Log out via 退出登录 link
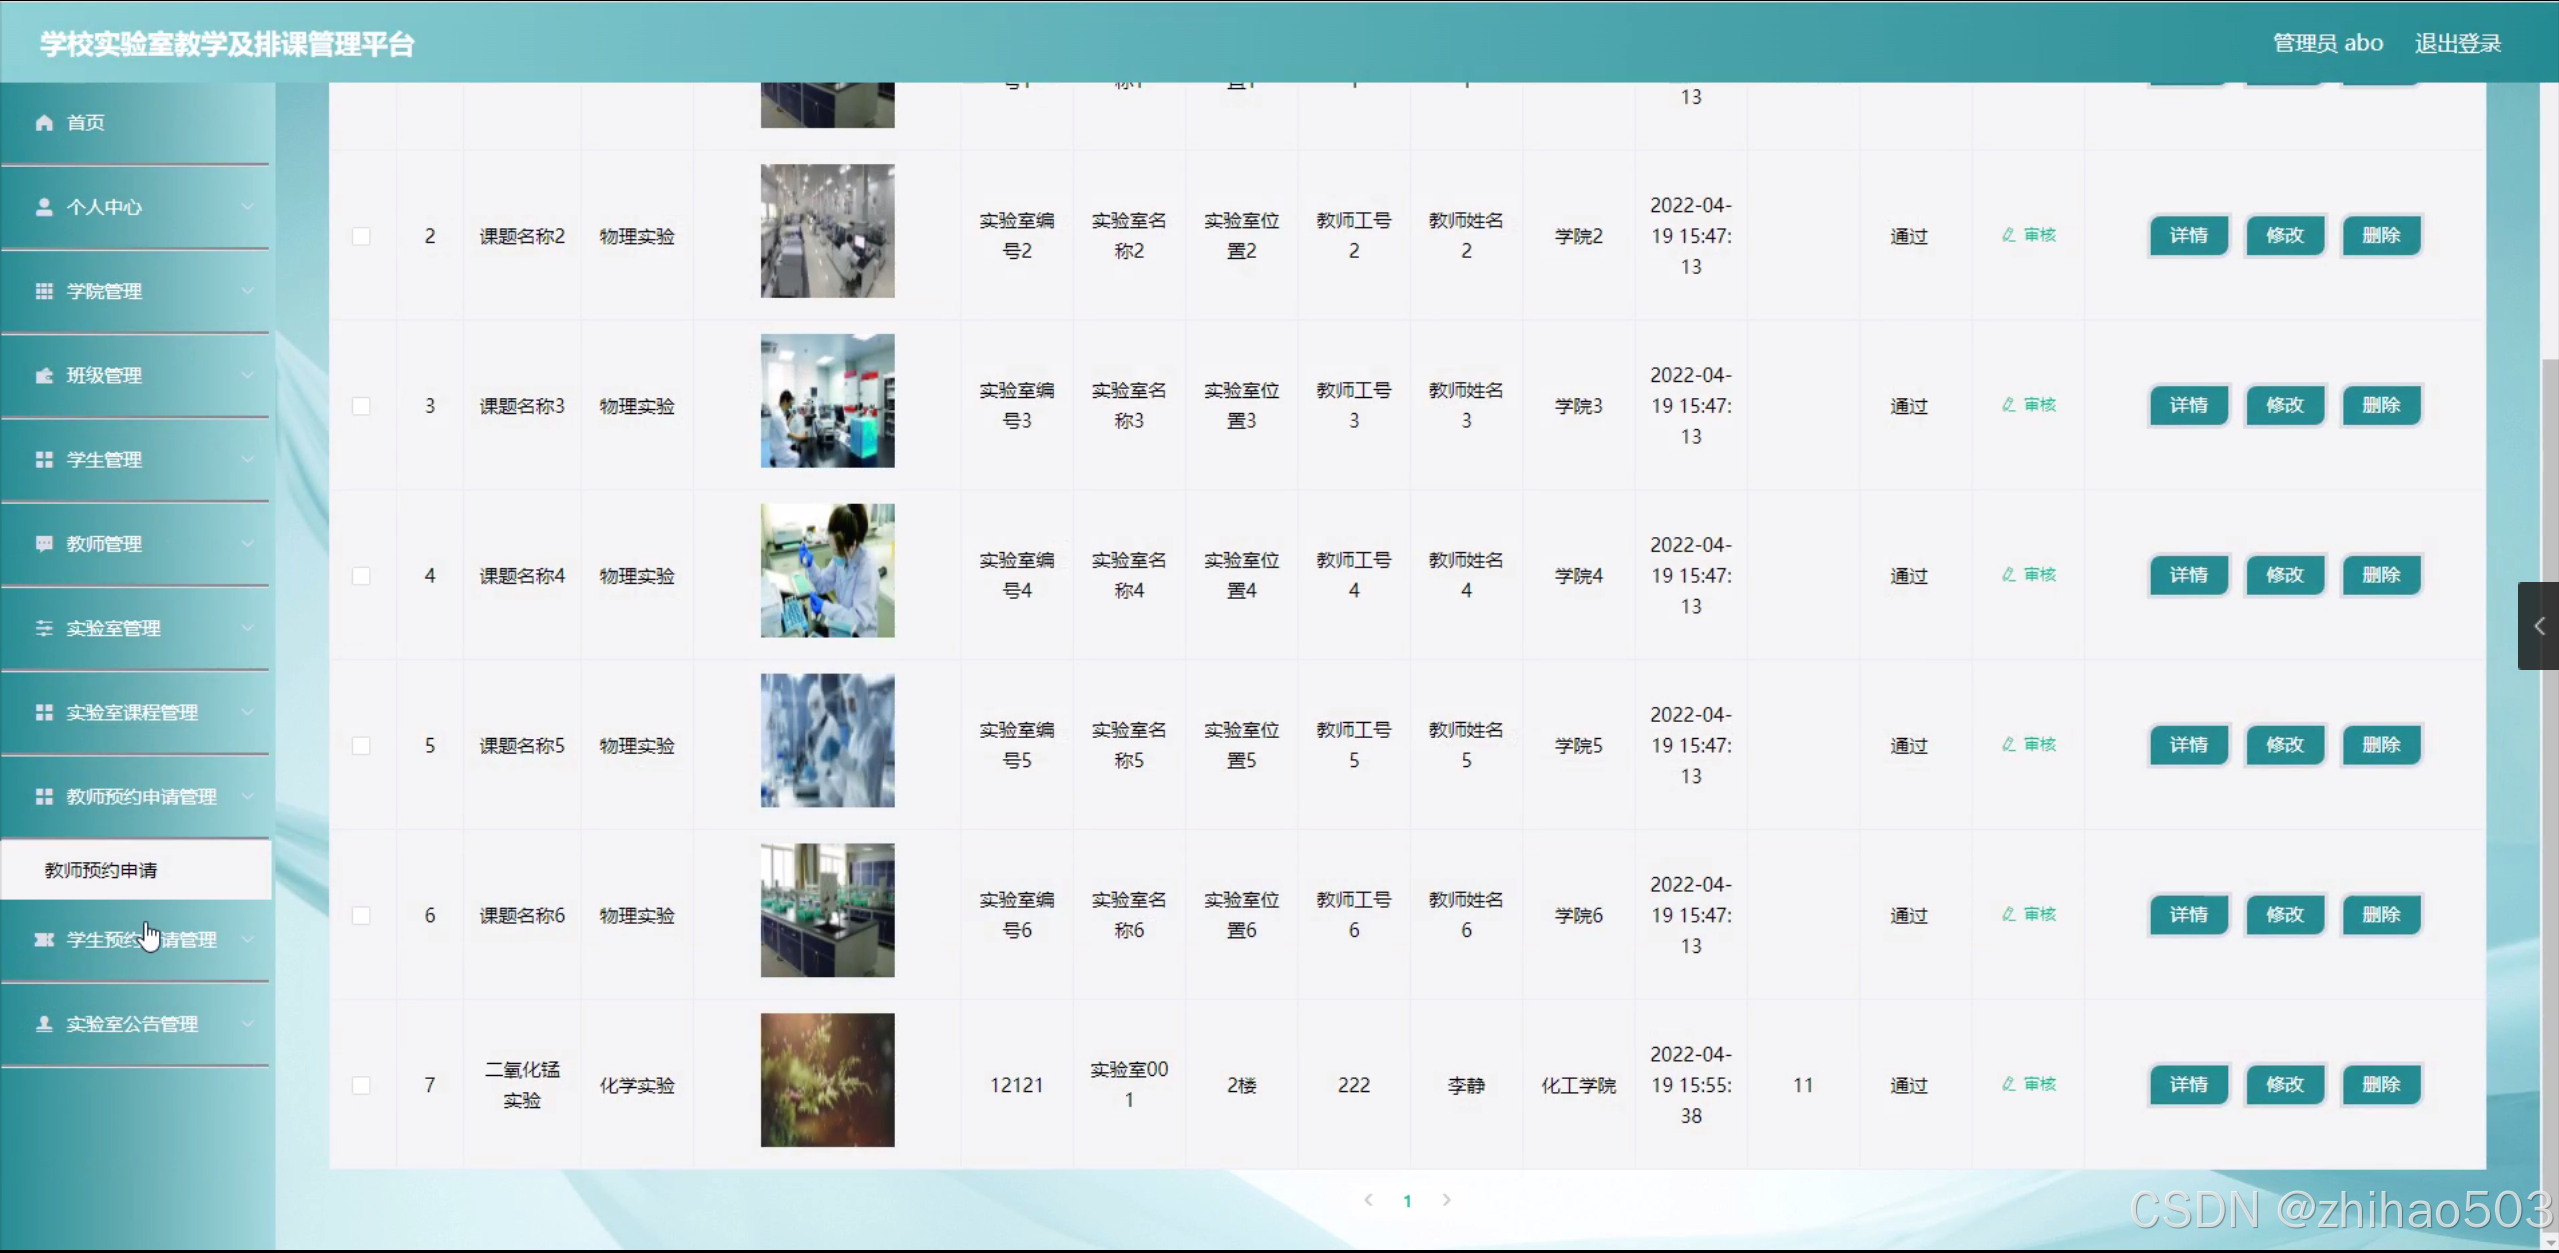 (2457, 43)
